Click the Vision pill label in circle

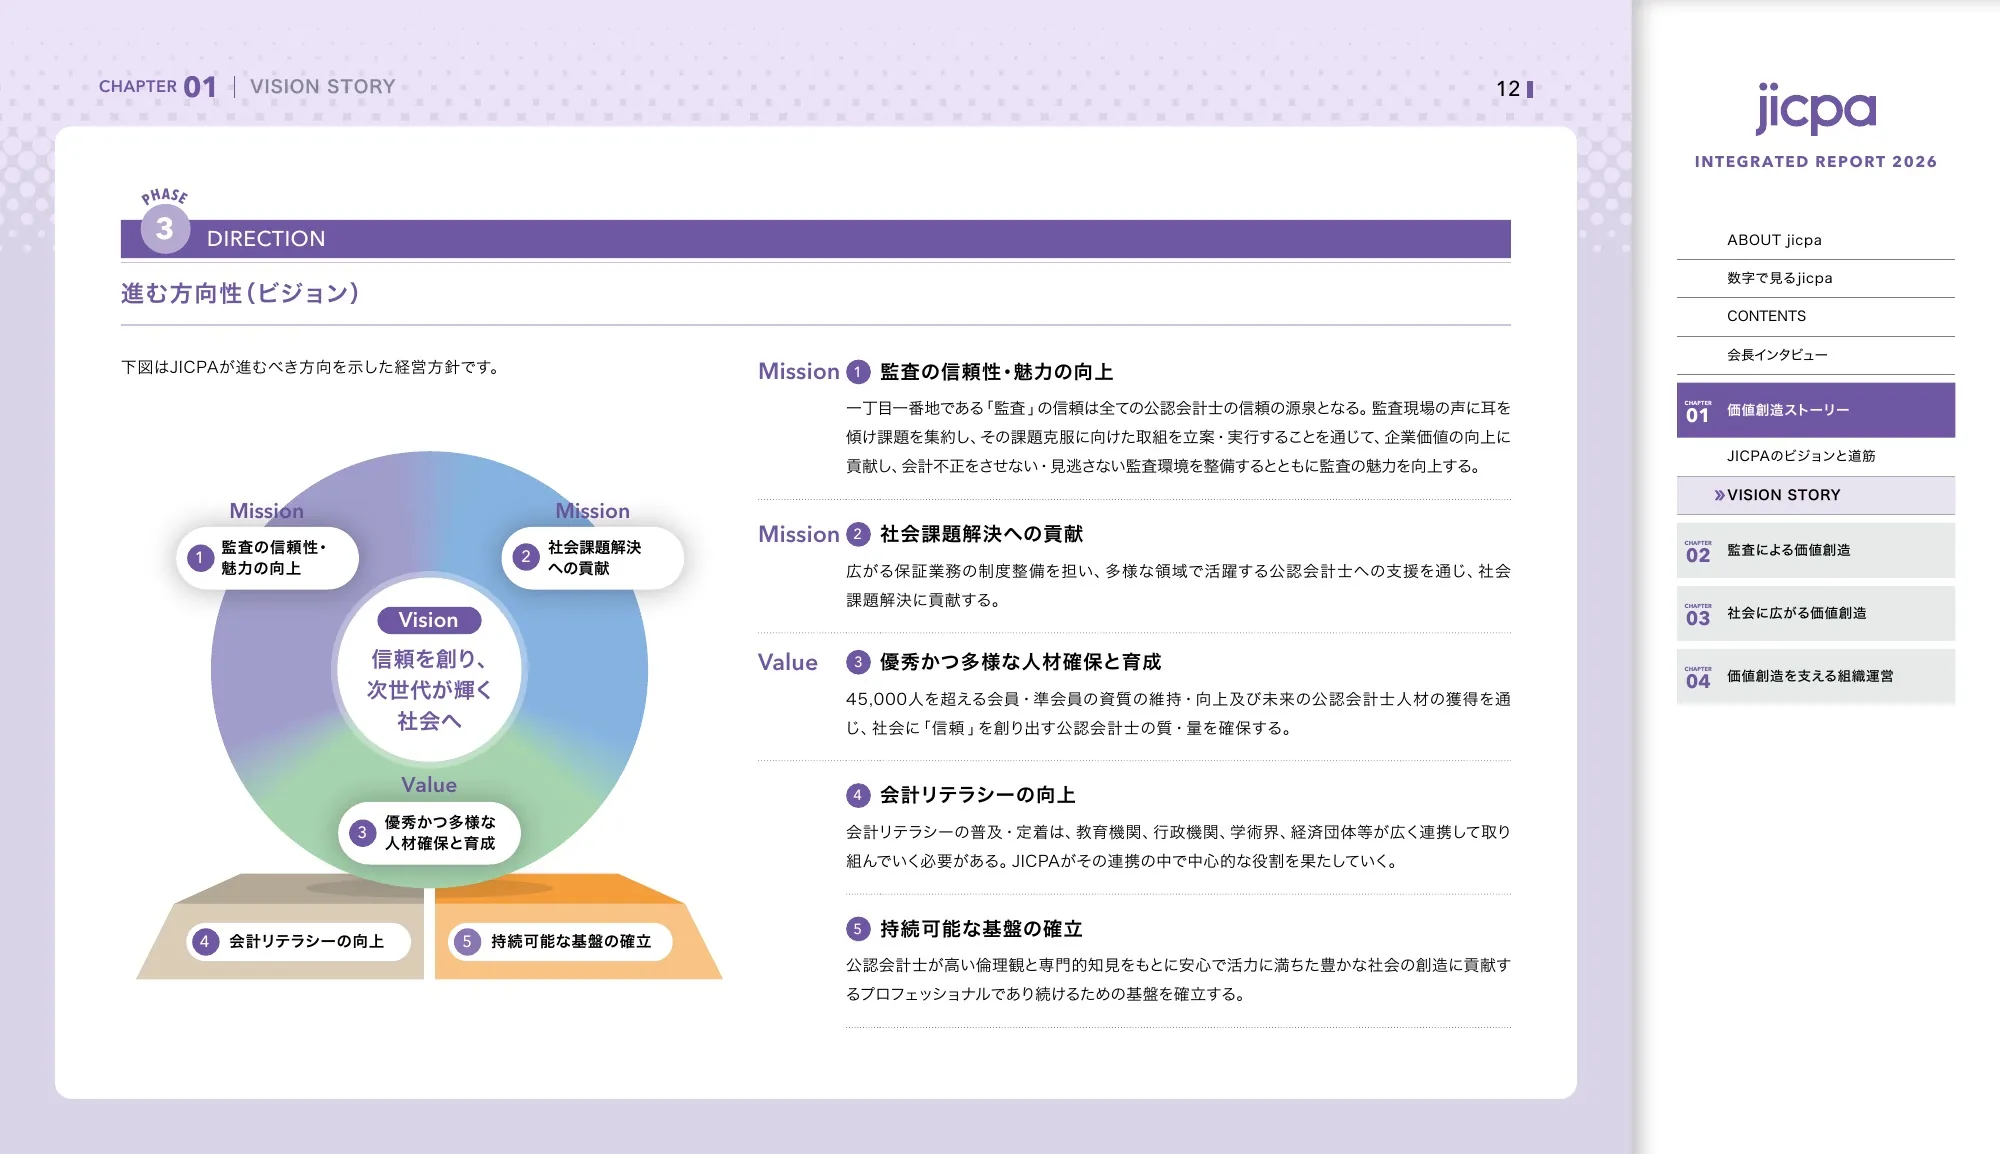click(429, 620)
